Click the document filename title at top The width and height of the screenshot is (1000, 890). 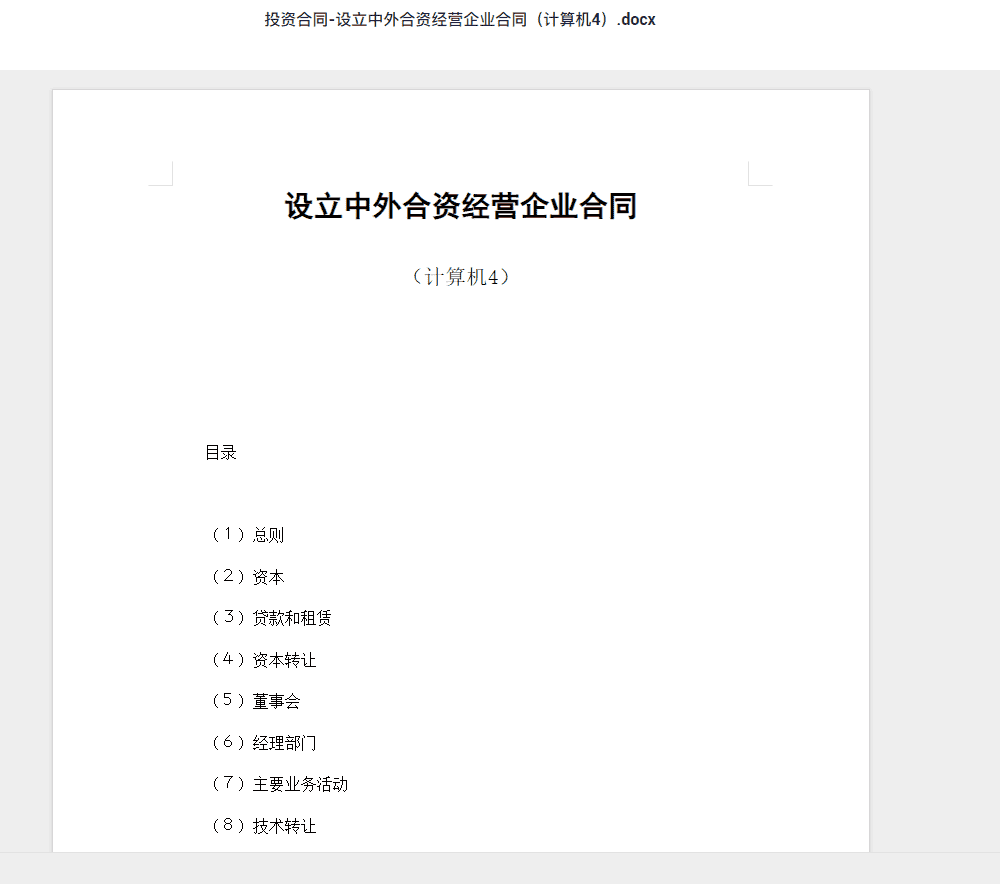coord(460,20)
